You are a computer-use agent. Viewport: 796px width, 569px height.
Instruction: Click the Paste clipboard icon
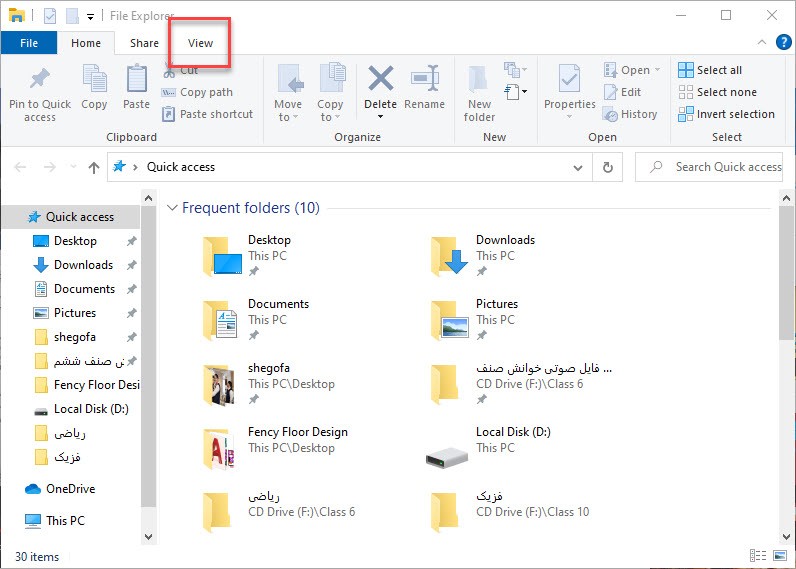pyautogui.click(x=137, y=79)
